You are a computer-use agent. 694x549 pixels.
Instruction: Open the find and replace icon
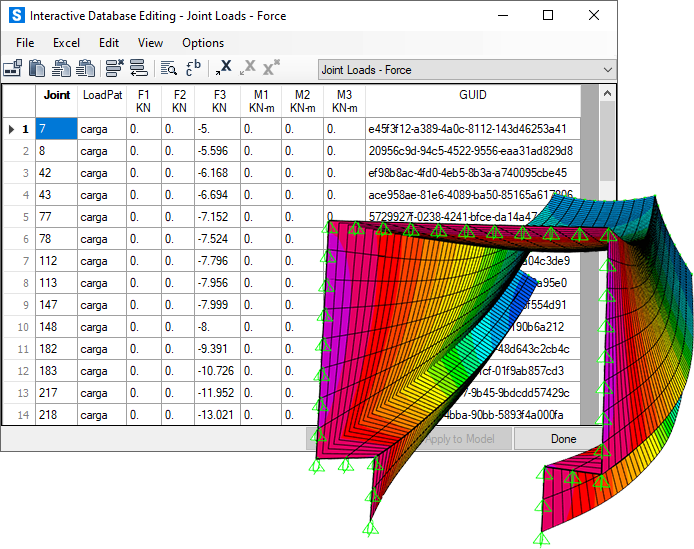[194, 69]
